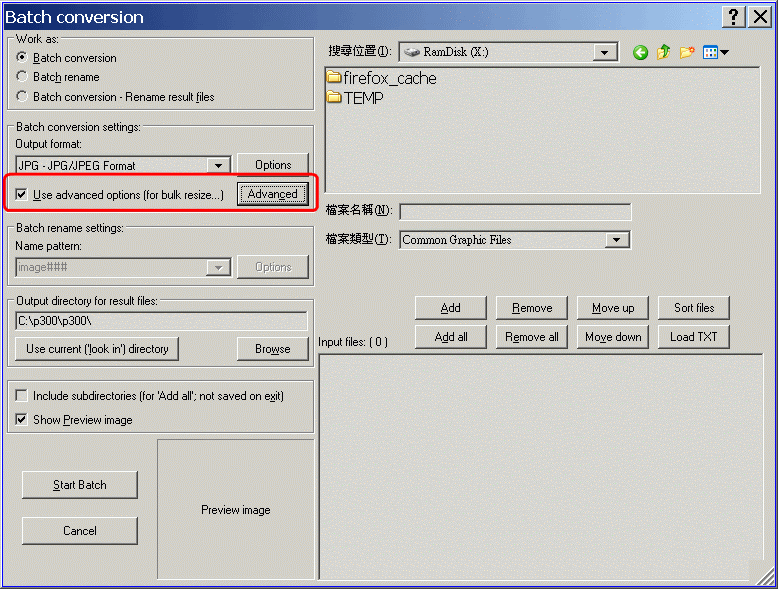
Task: Expand the Output format JPG dropdown
Action: (x=219, y=166)
